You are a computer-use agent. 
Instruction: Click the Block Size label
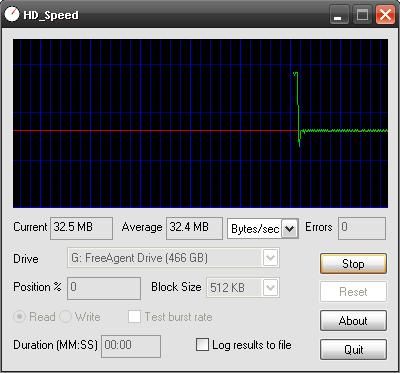(176, 287)
